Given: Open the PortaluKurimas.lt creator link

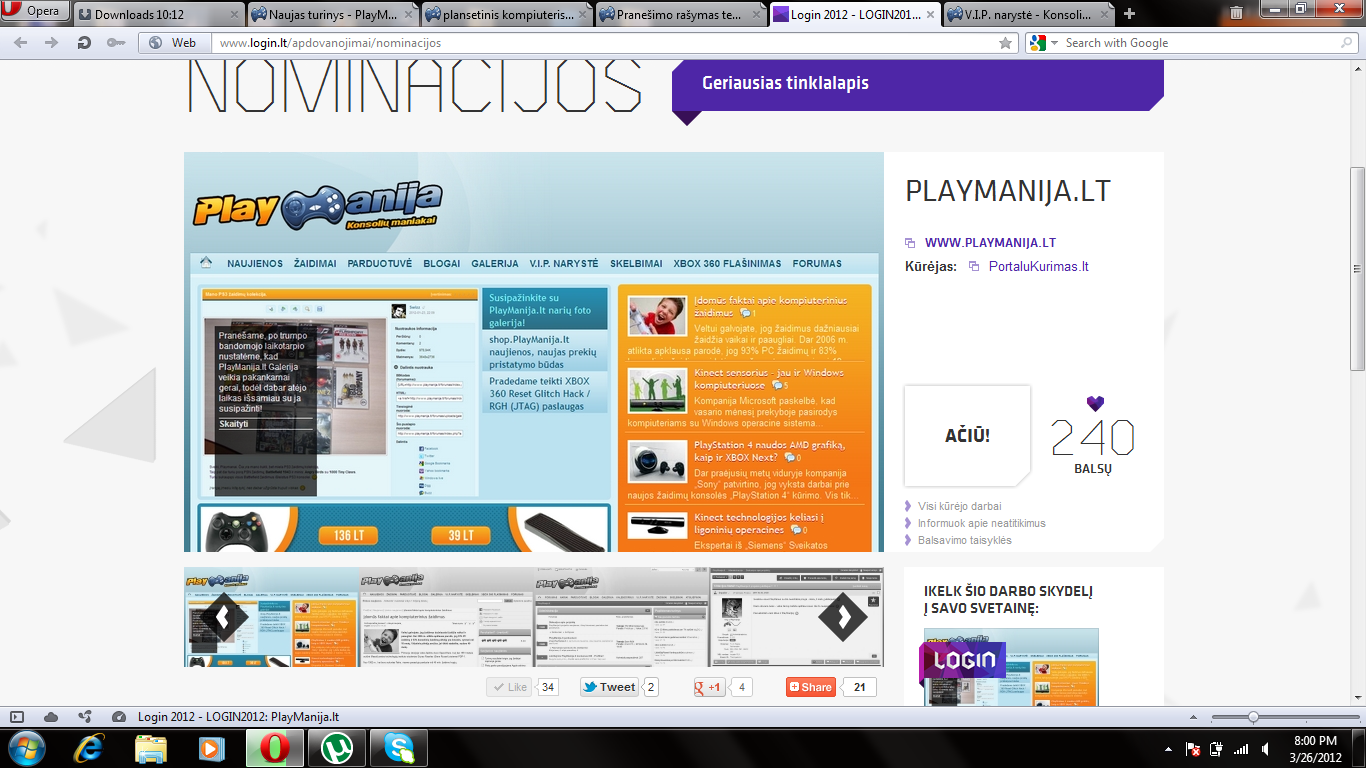Looking at the screenshot, I should point(1038,267).
